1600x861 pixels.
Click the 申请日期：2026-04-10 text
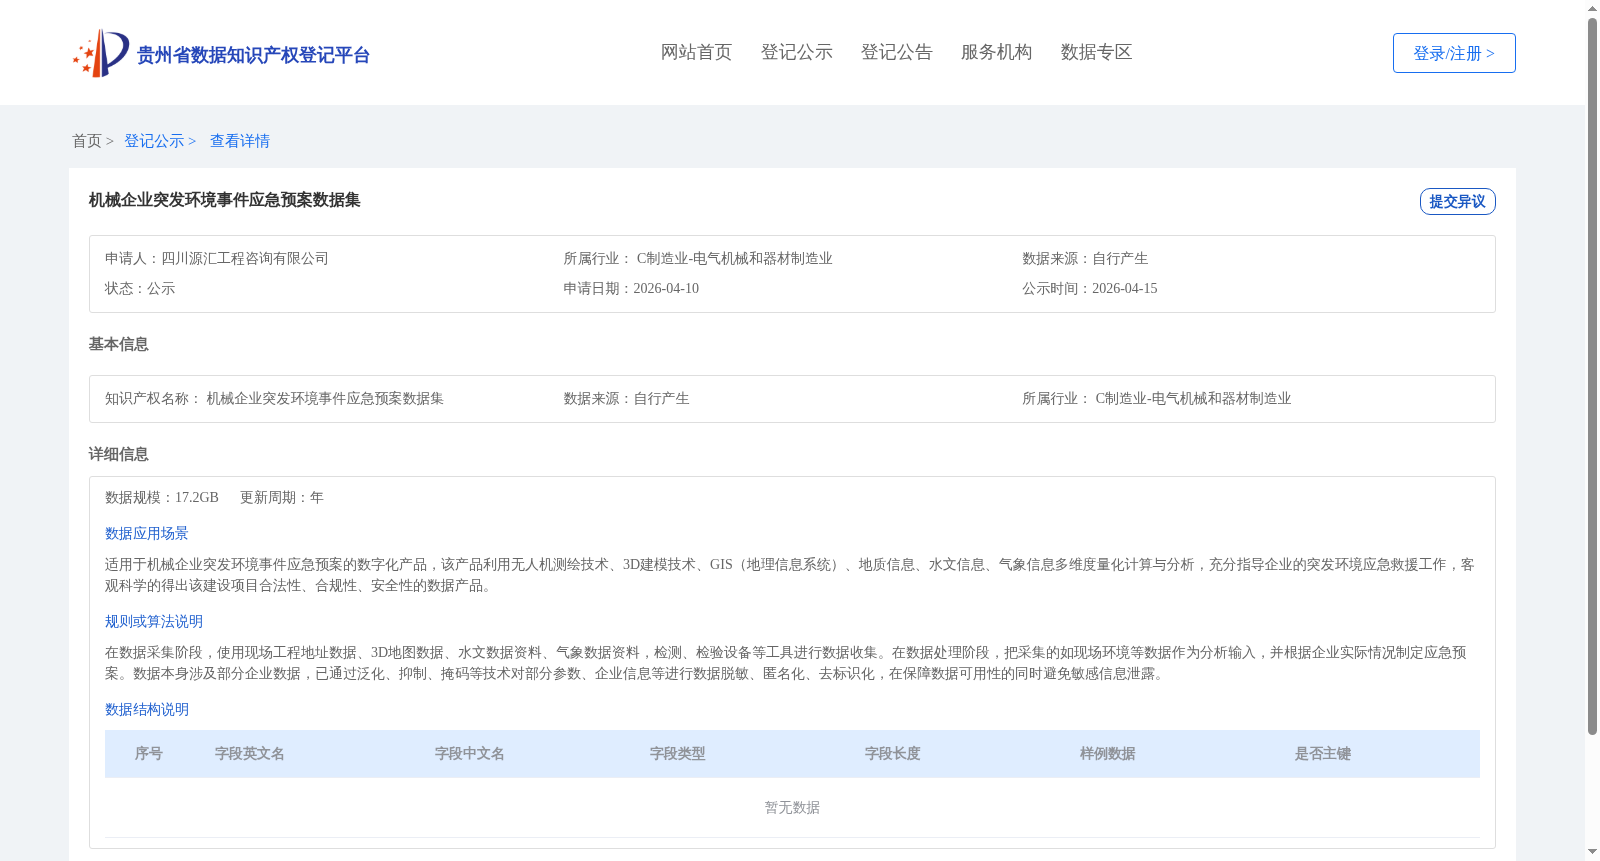[x=631, y=288]
